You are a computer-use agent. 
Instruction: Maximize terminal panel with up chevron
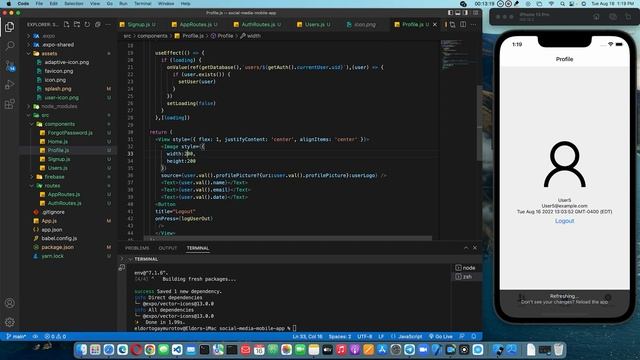(x=466, y=248)
